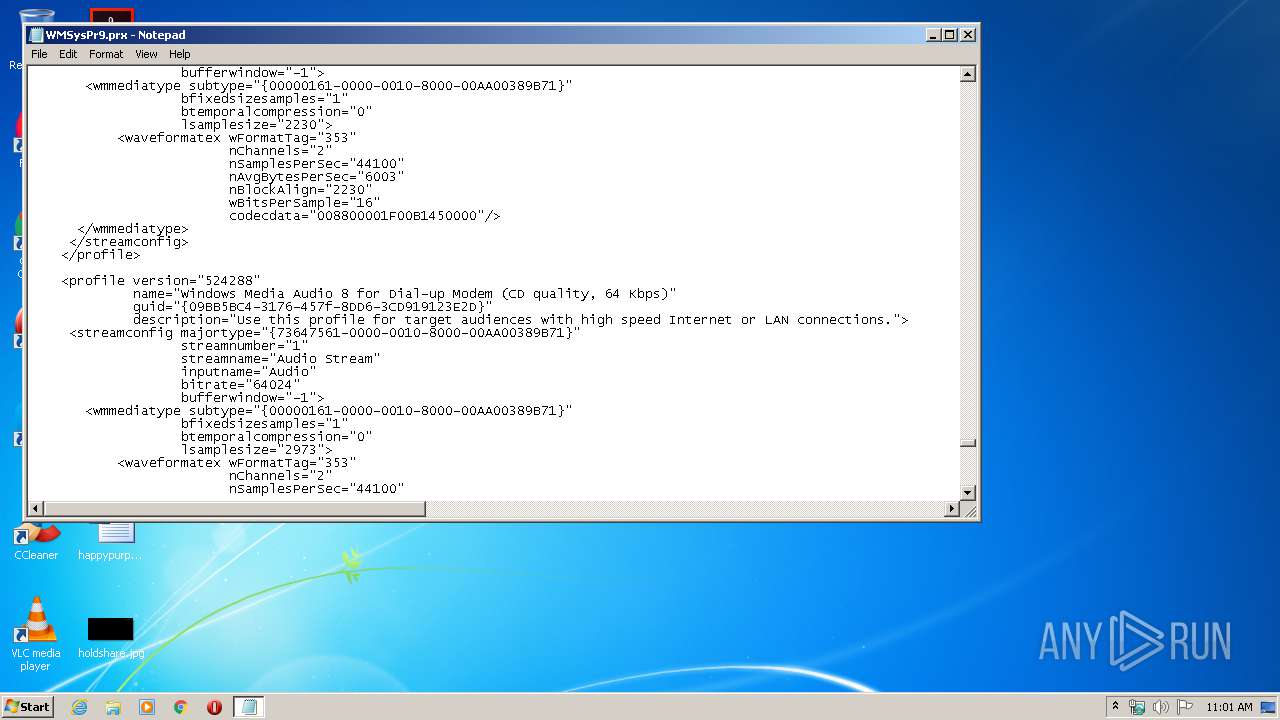Minimize the Notepad window
Screen dimensions: 1280x720
(933, 34)
